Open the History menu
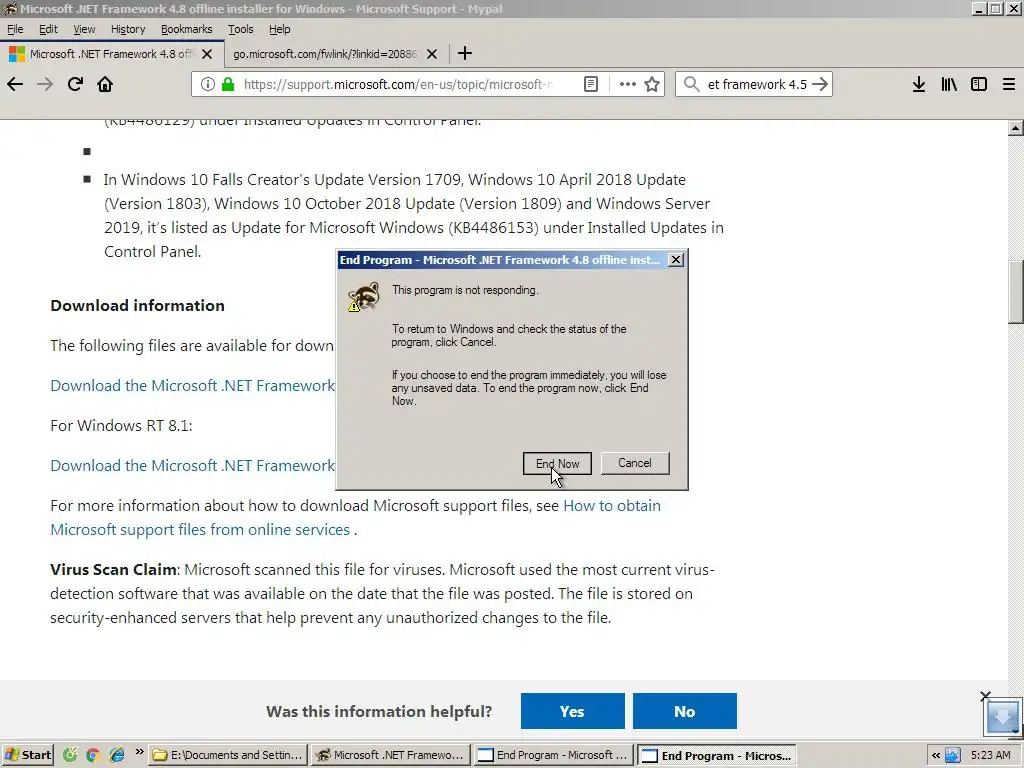Viewport: 1024px width, 768px height. click(x=128, y=29)
